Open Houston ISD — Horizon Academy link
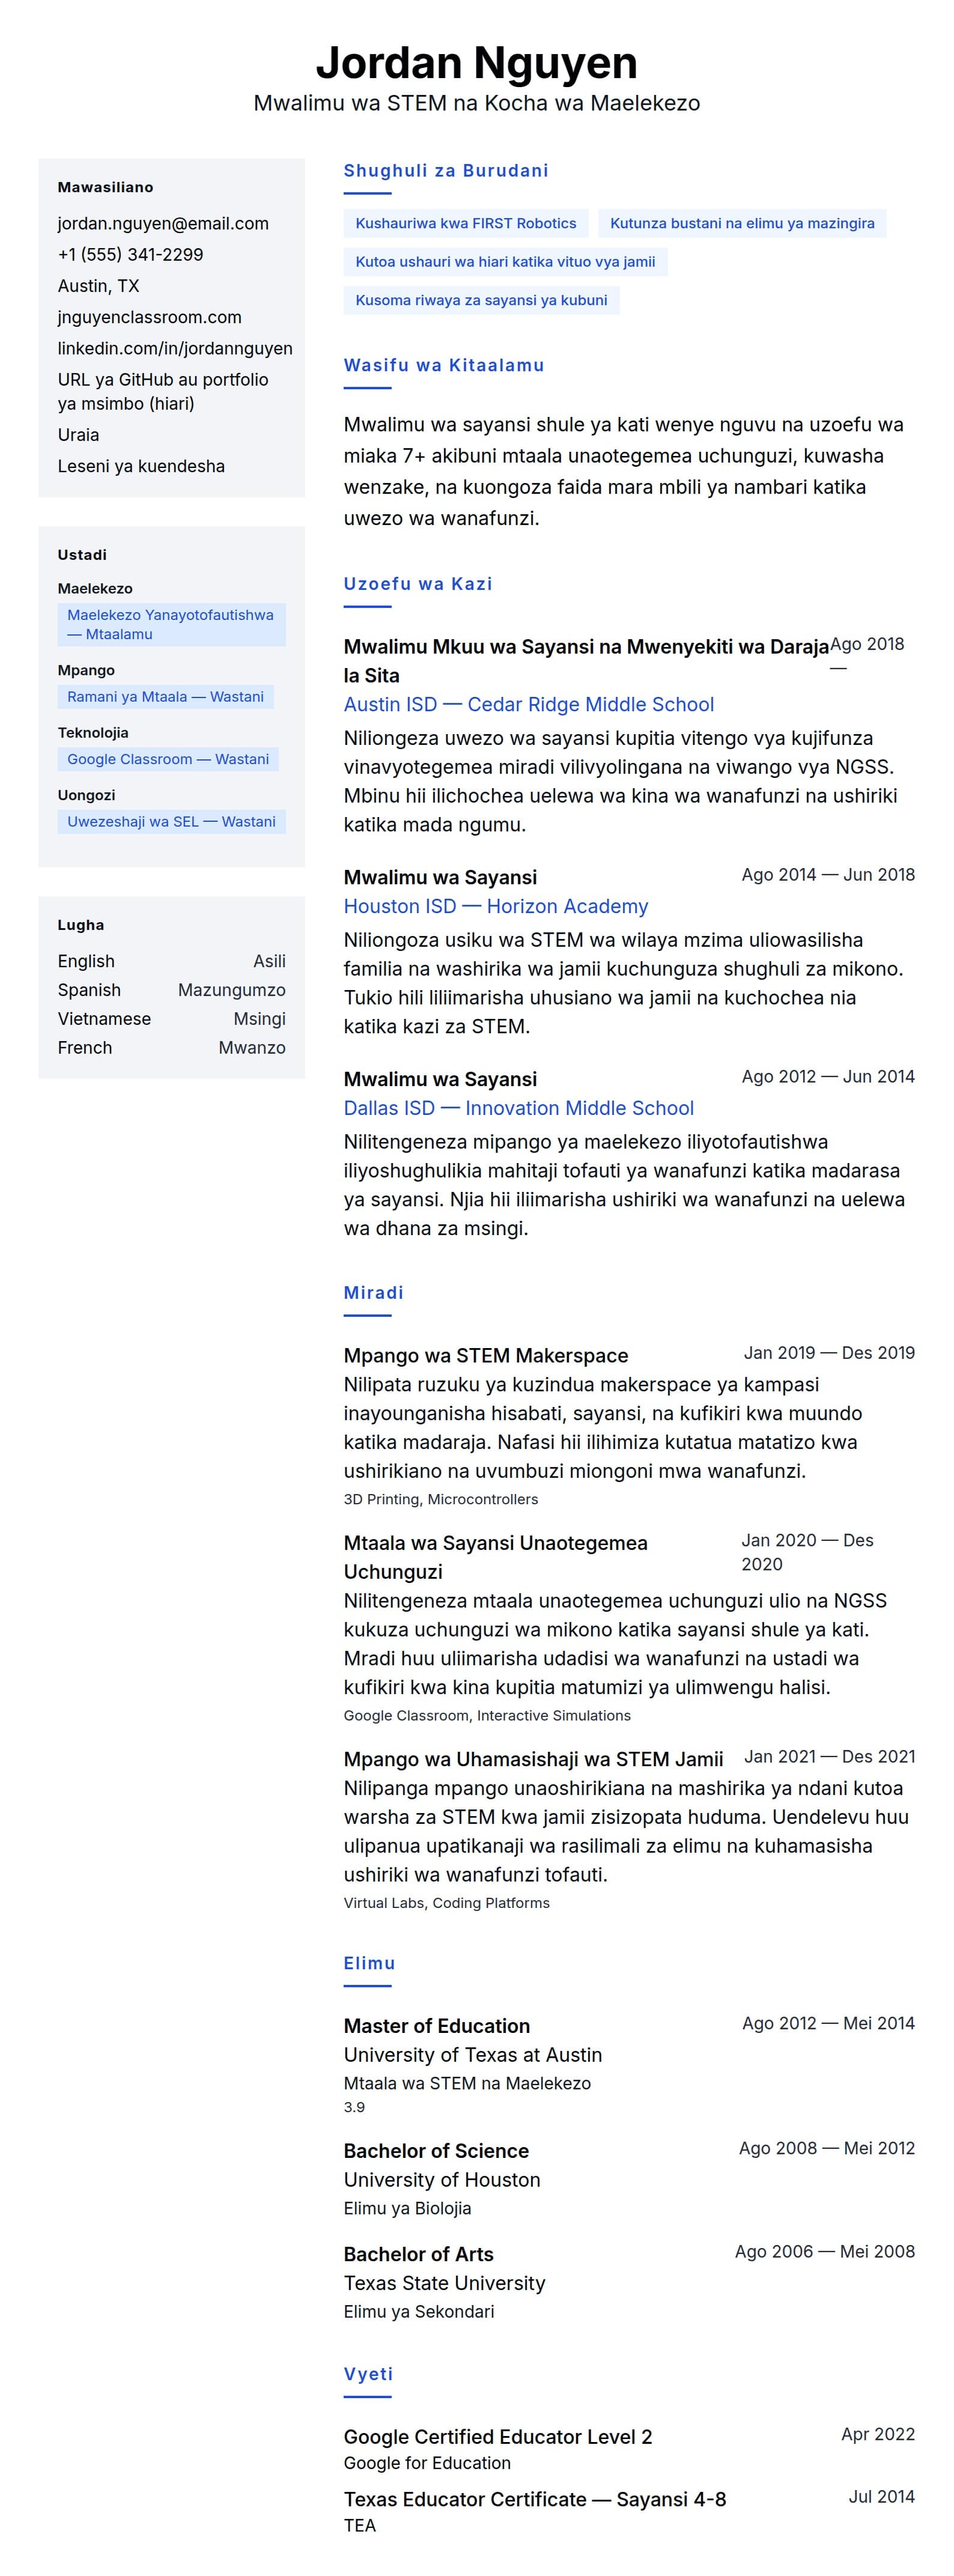The width and height of the screenshot is (954, 2576). coord(495,906)
